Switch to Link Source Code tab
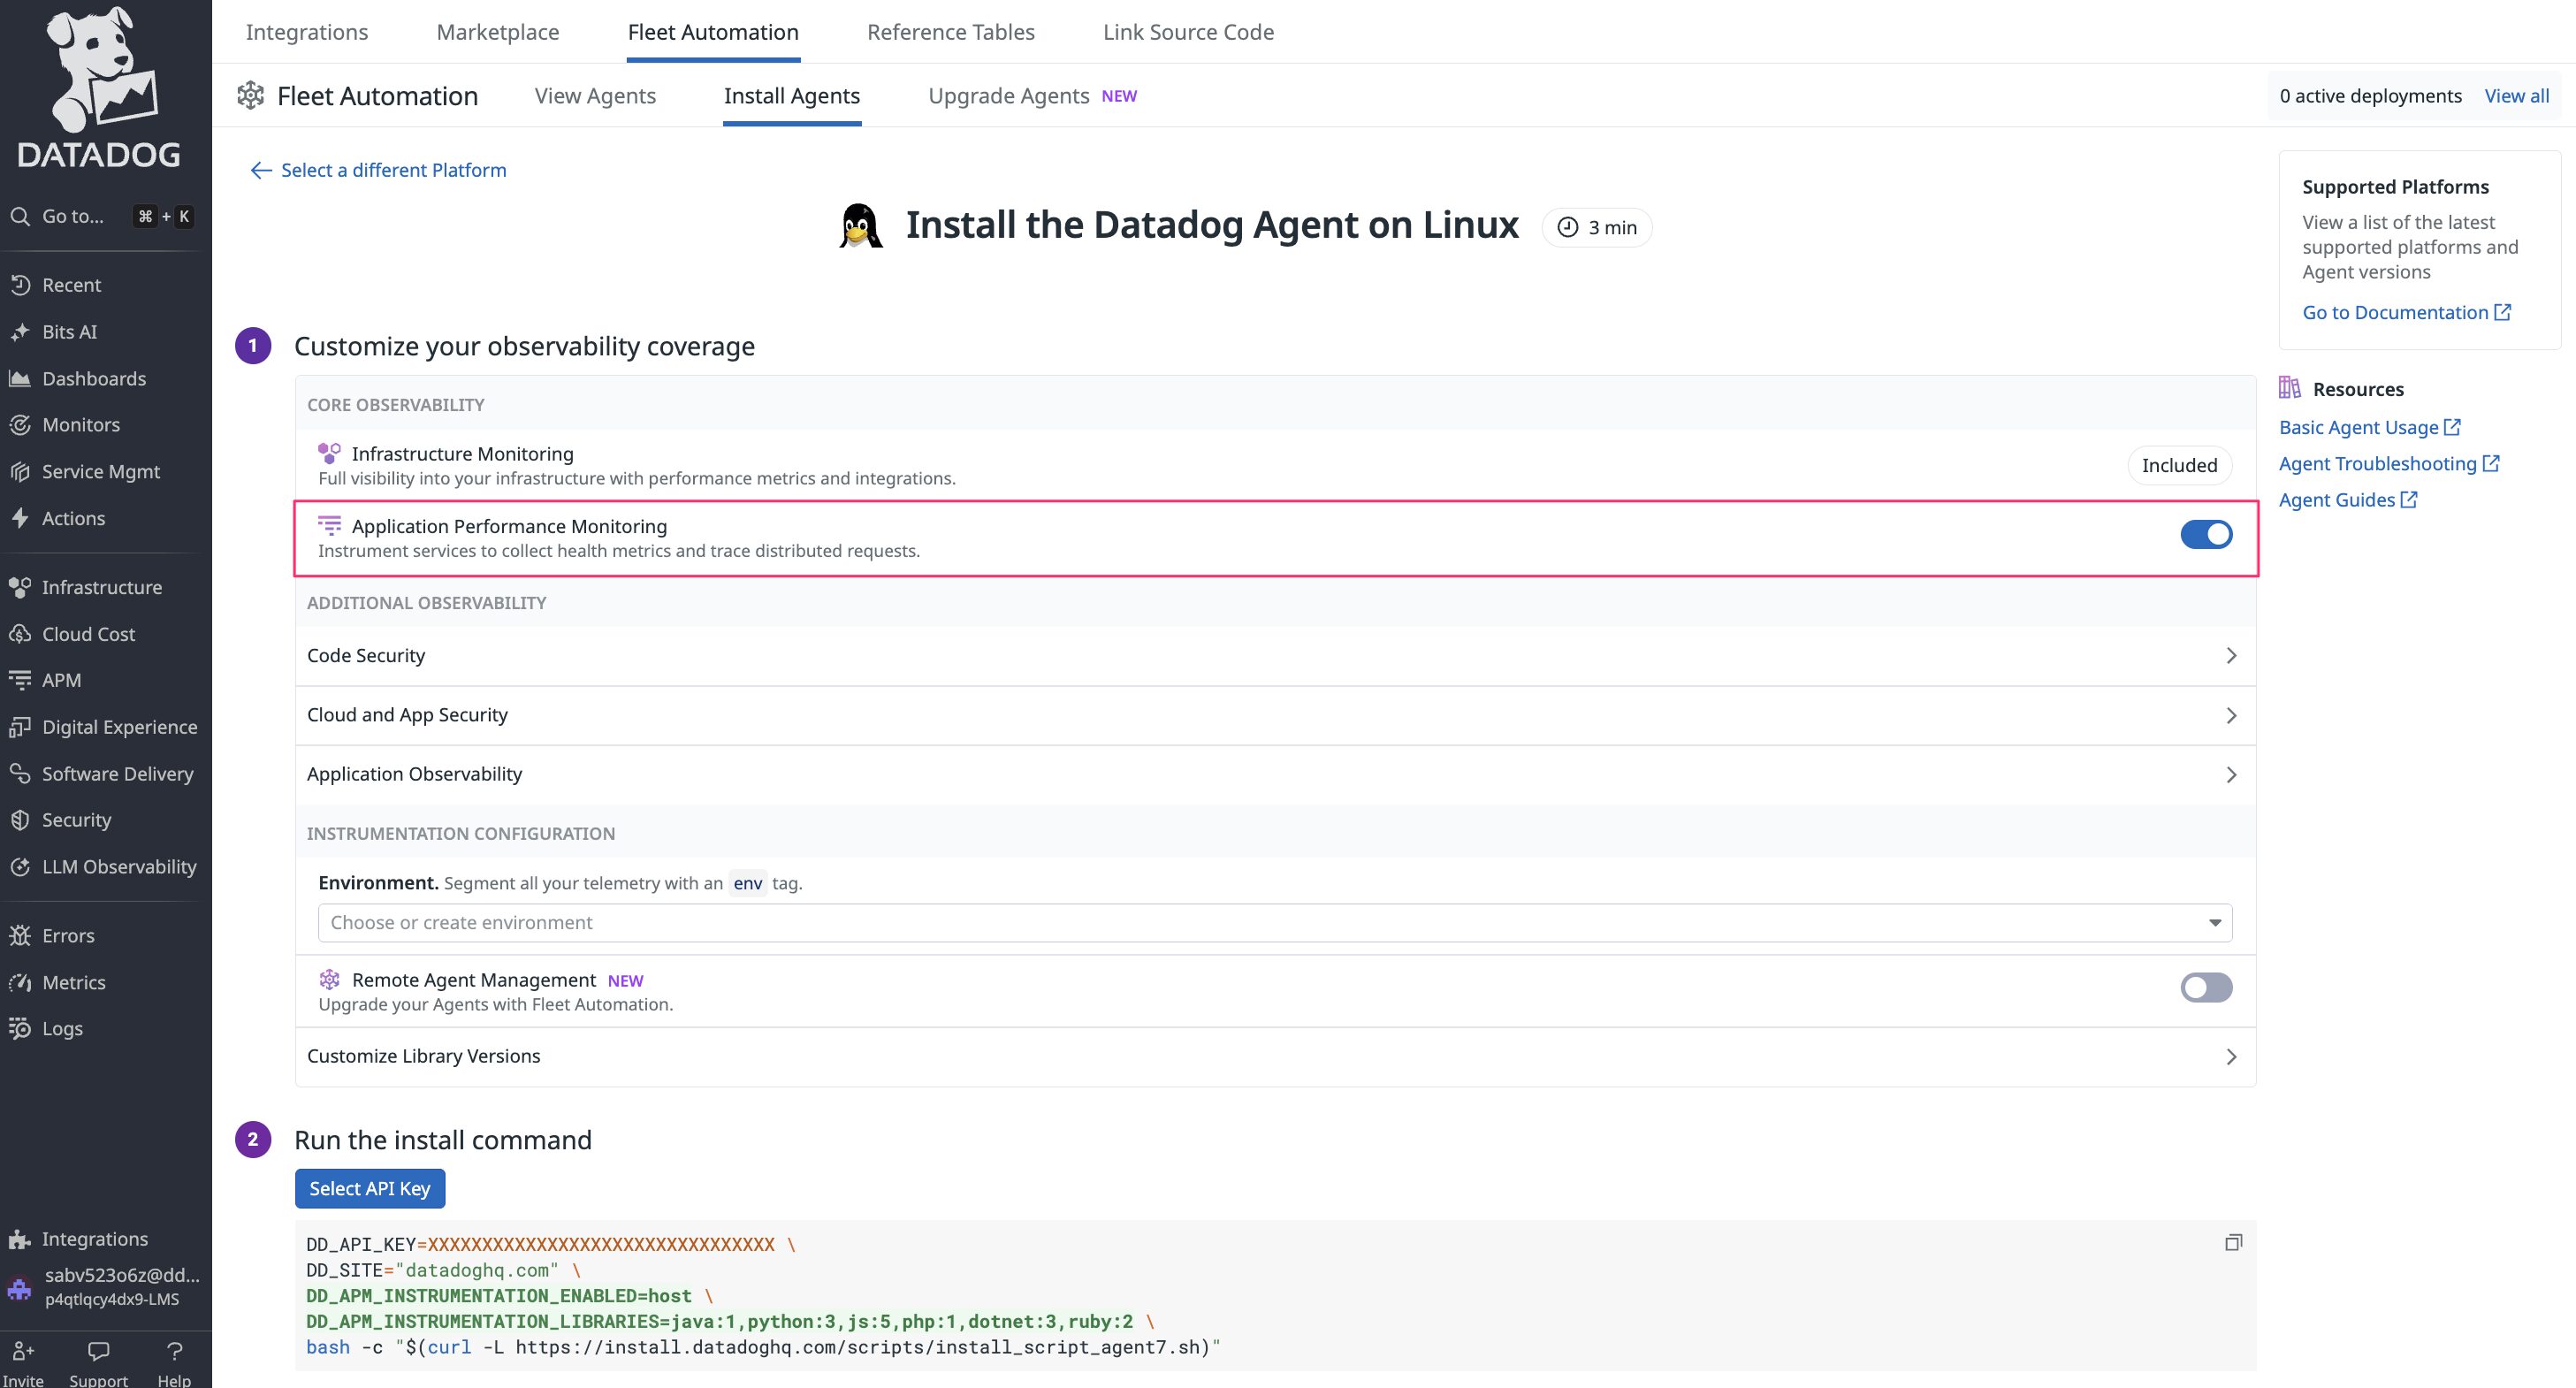The height and width of the screenshot is (1388, 2576). [x=1188, y=32]
